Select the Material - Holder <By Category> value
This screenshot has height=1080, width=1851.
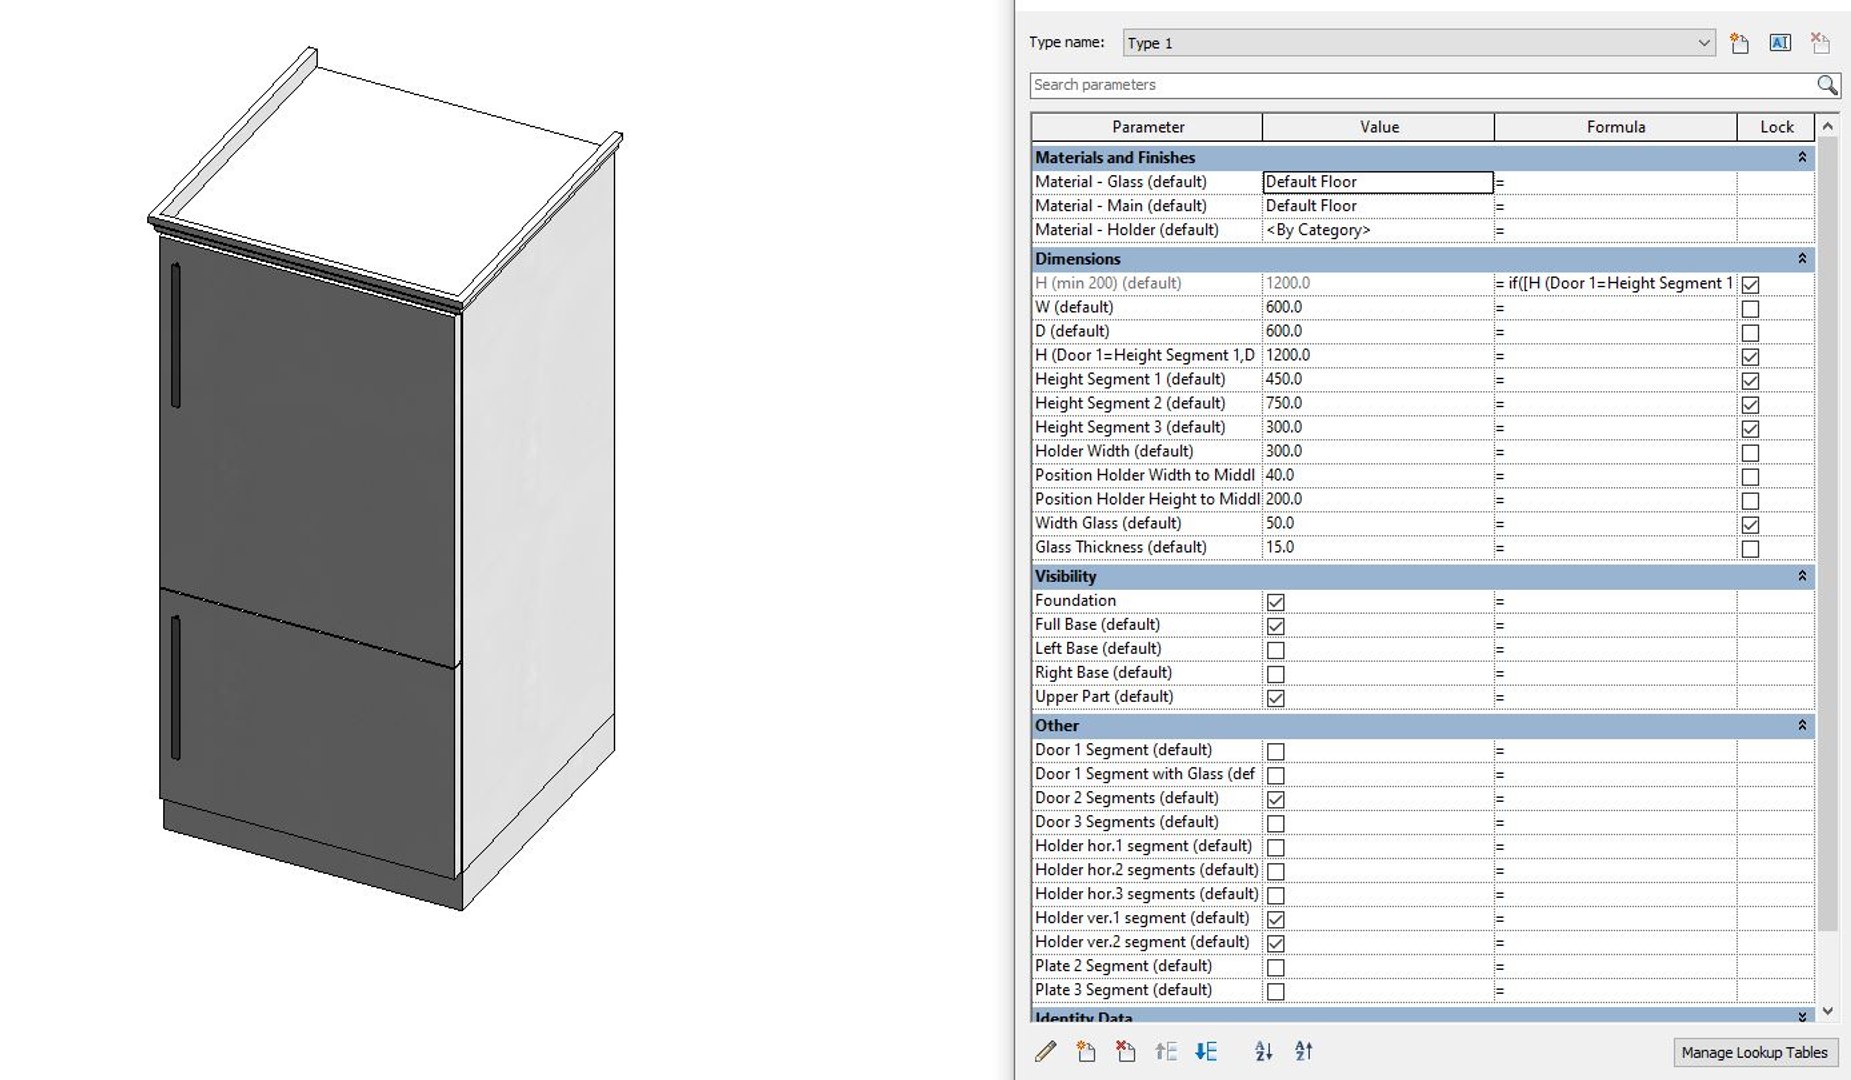tap(1378, 230)
